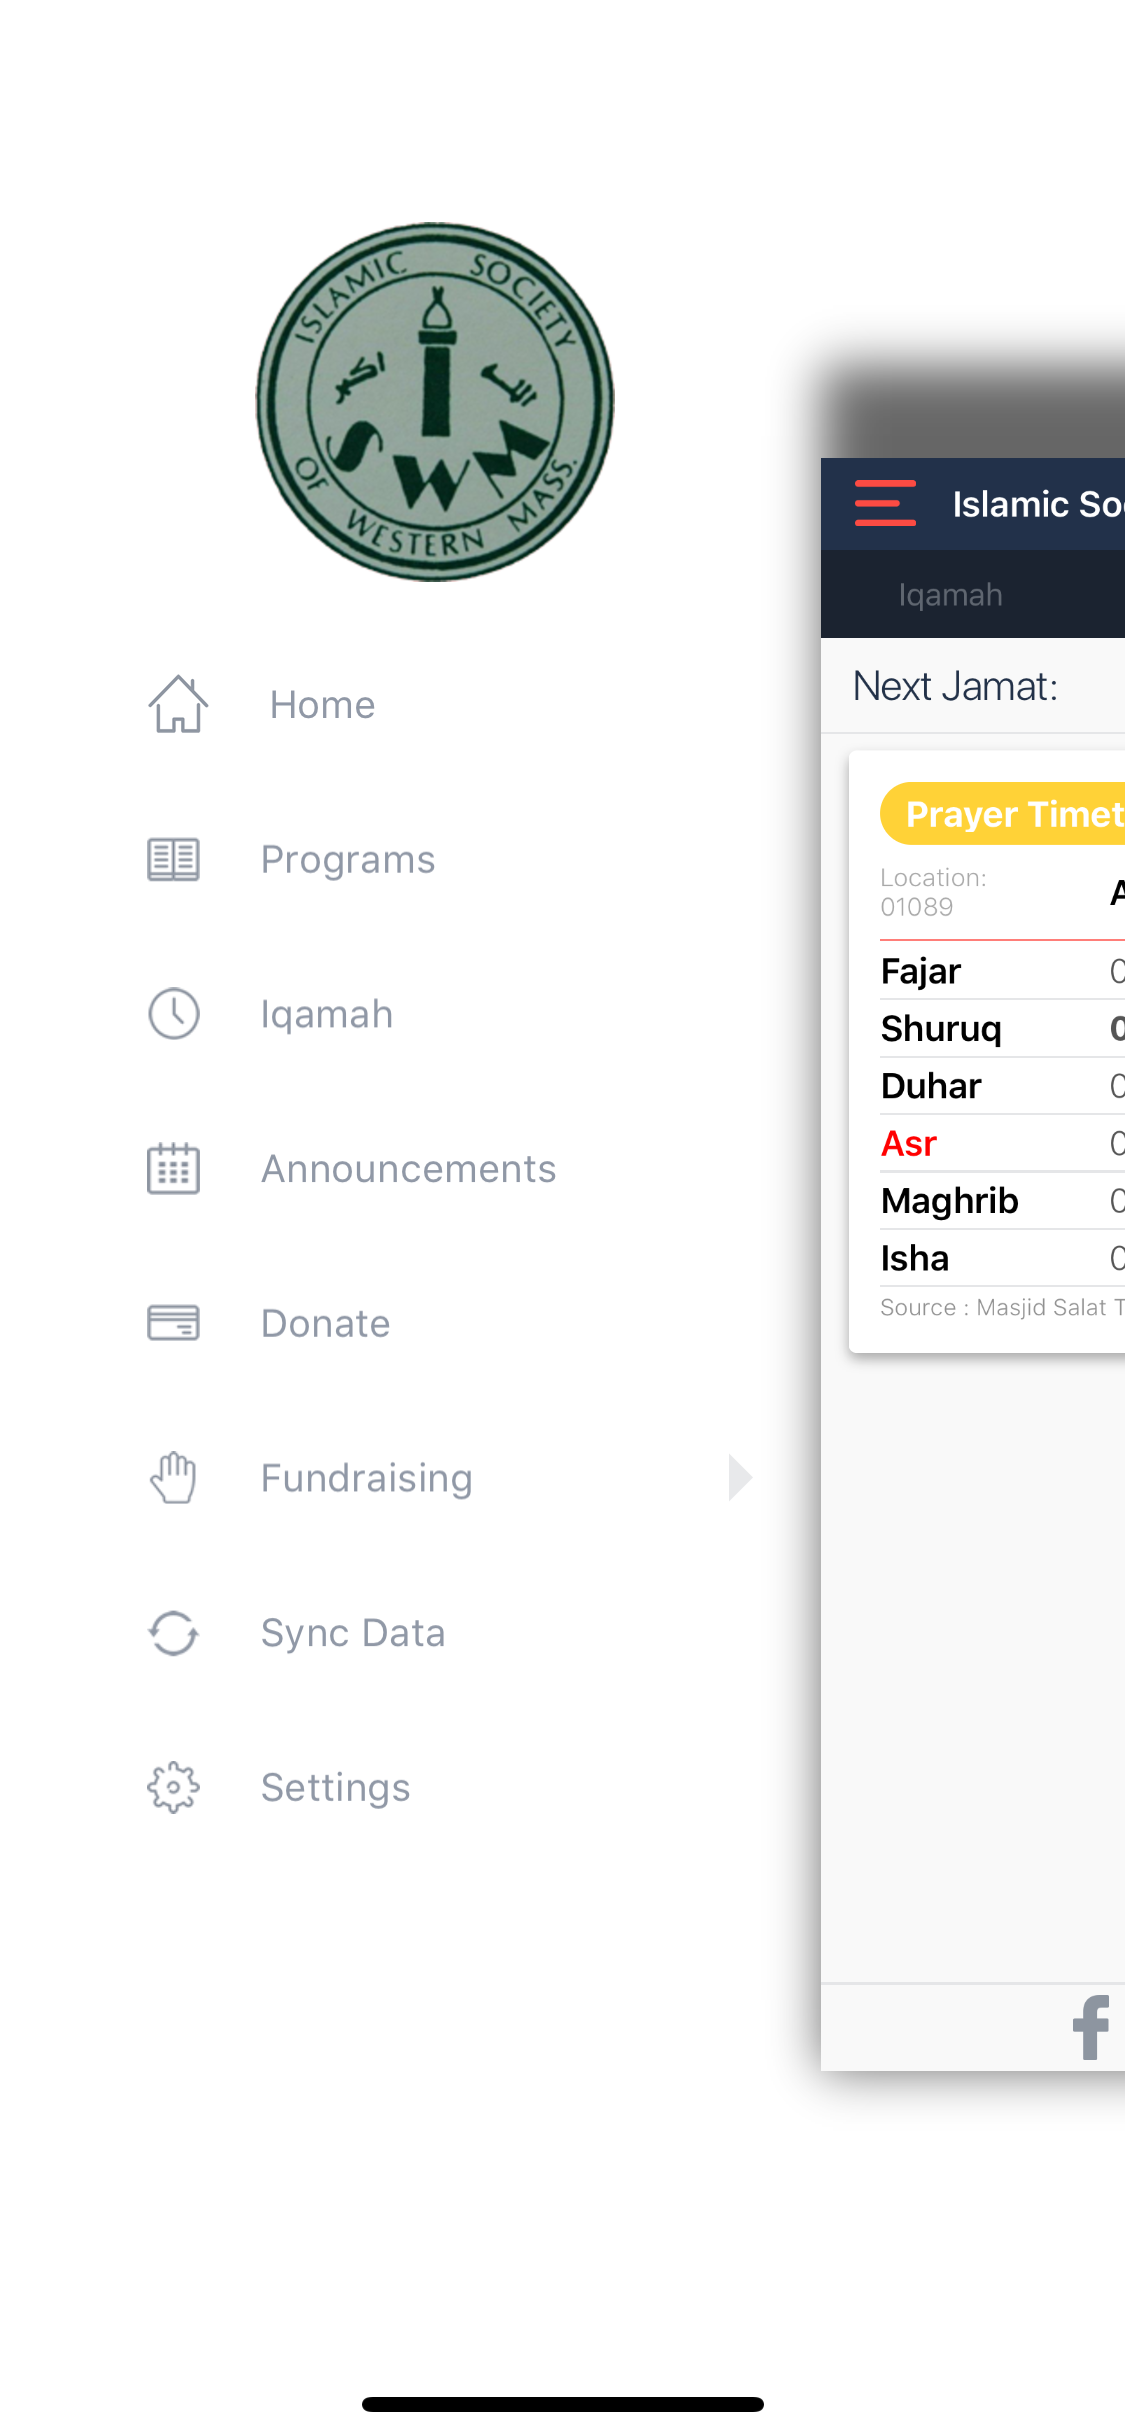This screenshot has width=1125, height=2436.
Task: Tap the credit card Donate icon
Action: (173, 1323)
